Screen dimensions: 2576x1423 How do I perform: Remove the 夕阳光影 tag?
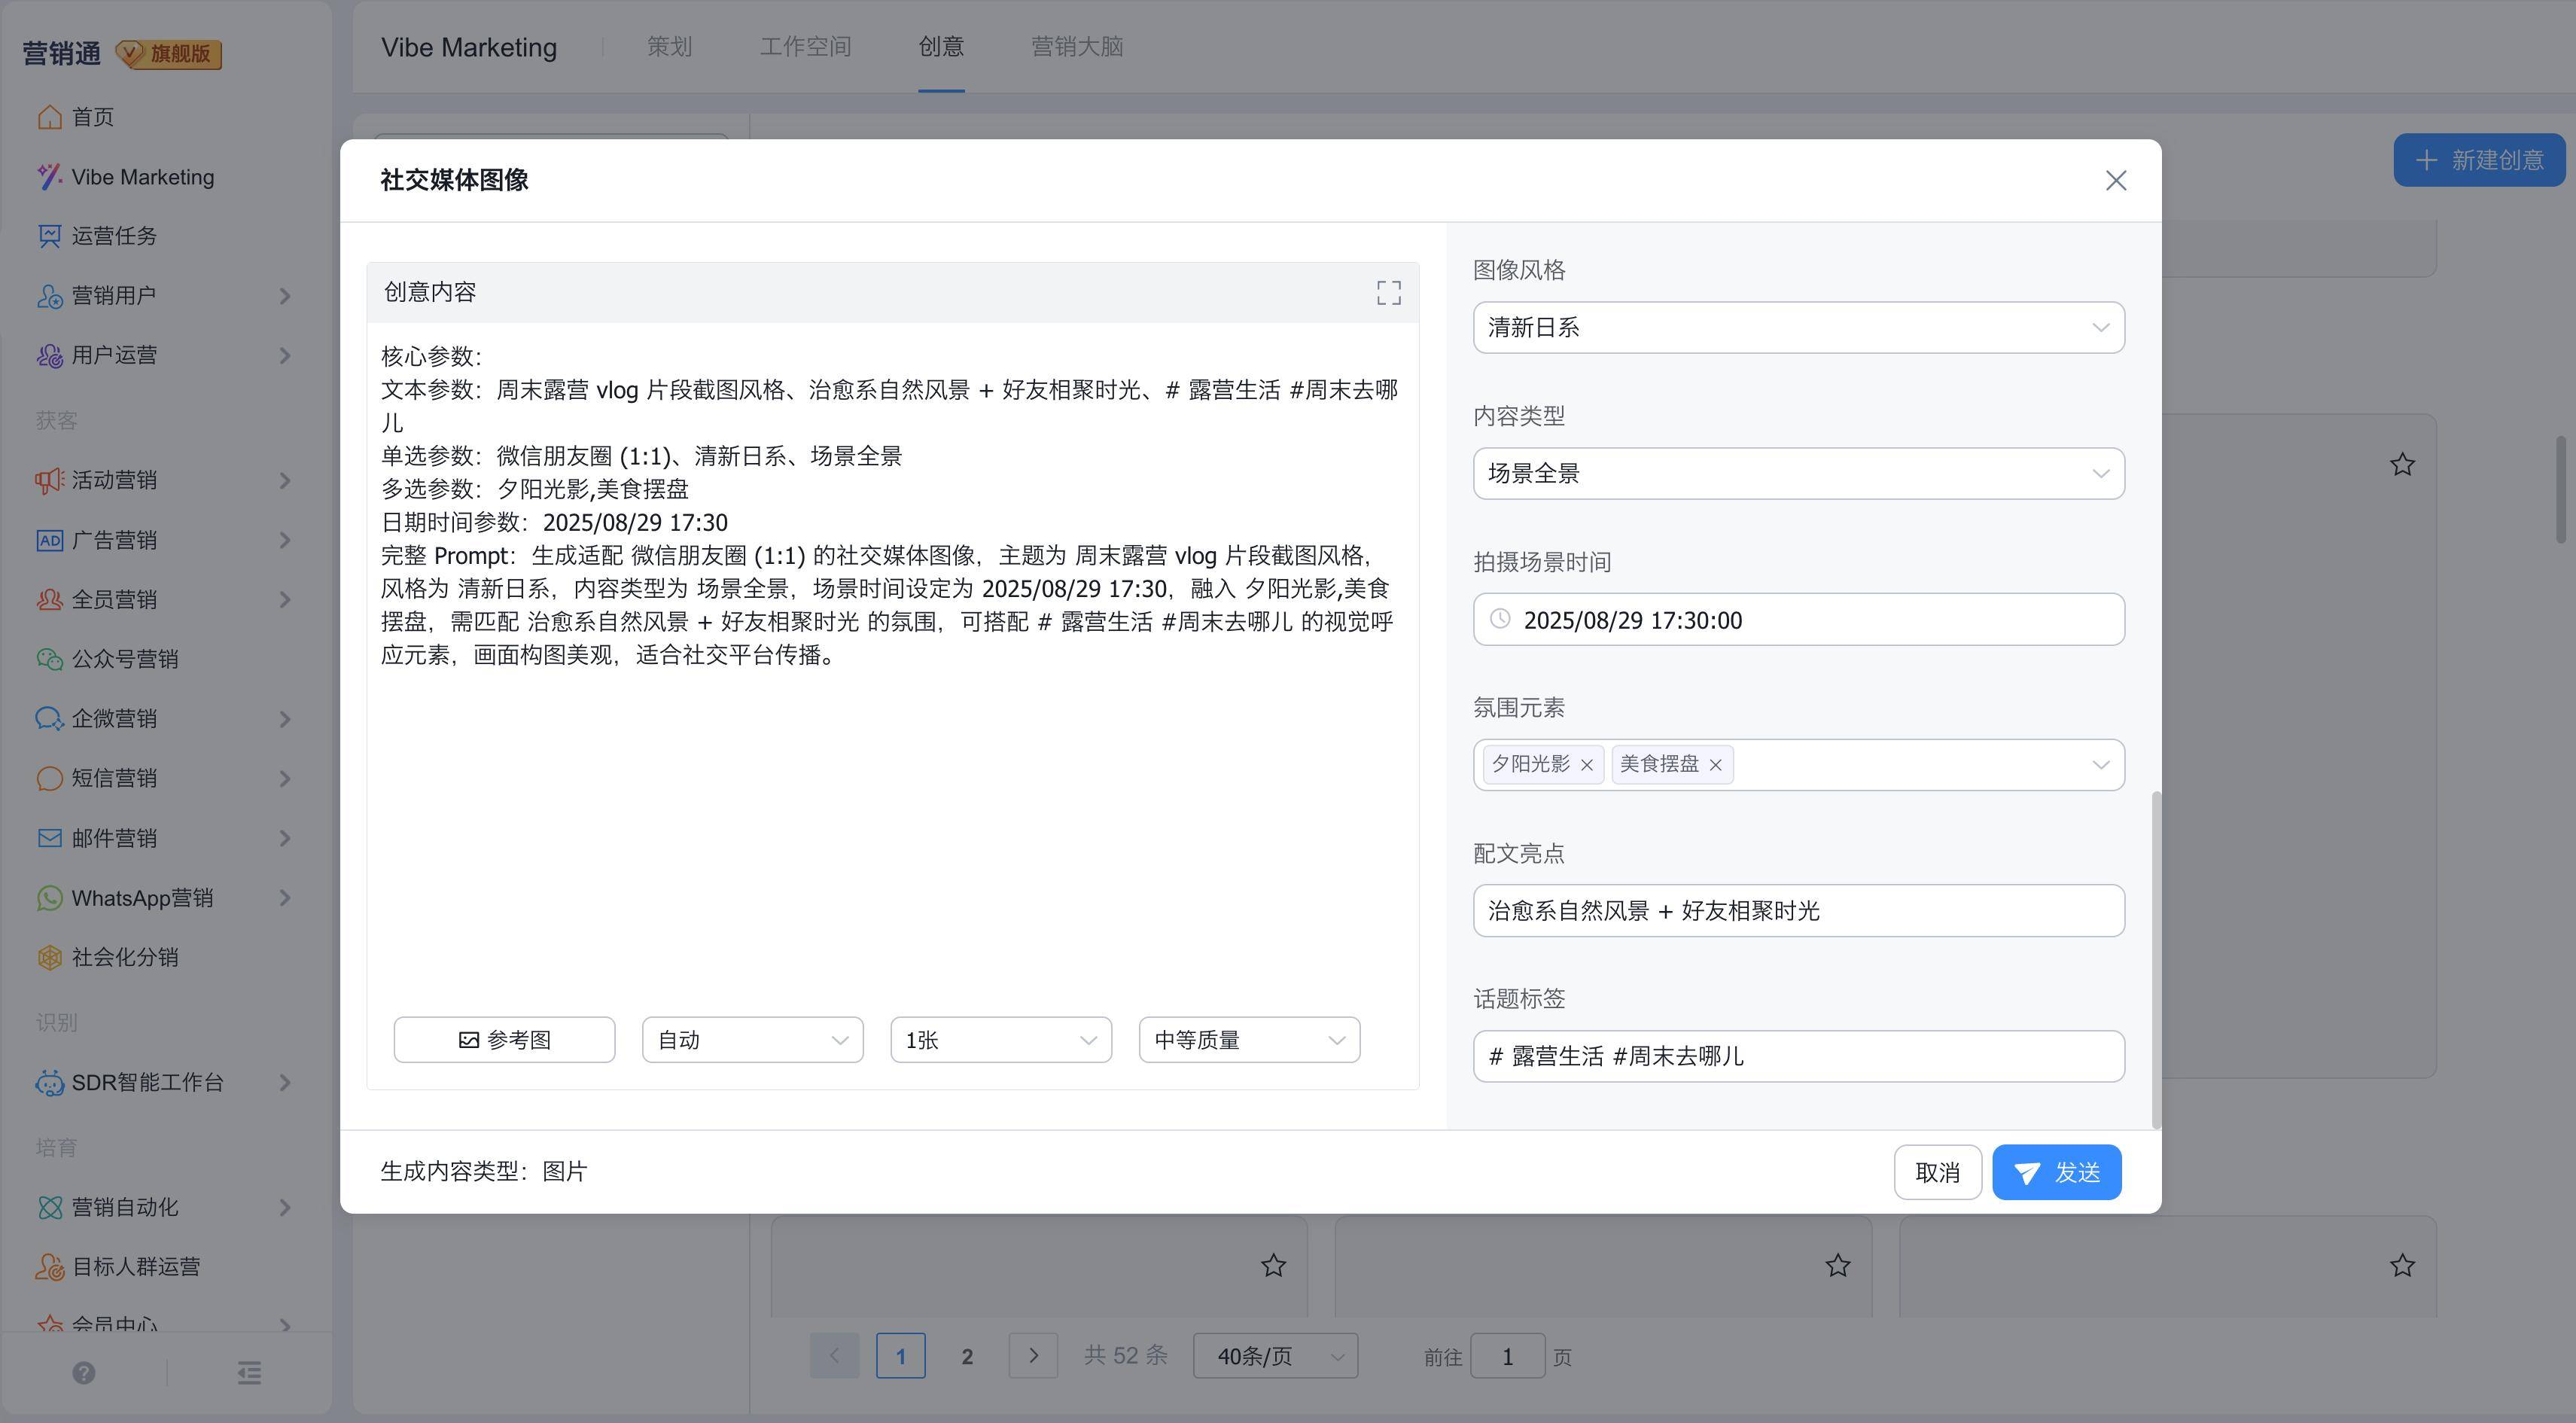(x=1586, y=765)
